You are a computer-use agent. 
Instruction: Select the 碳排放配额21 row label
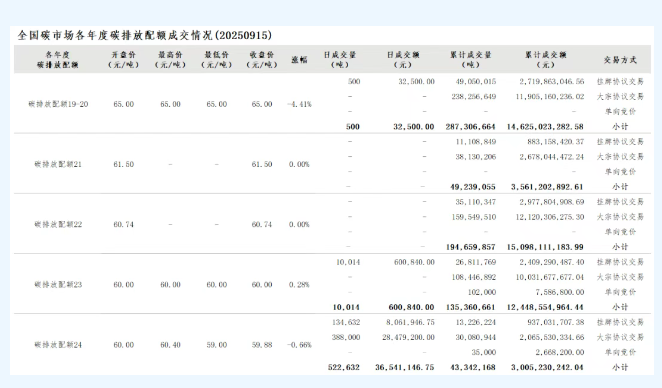[x=58, y=164]
